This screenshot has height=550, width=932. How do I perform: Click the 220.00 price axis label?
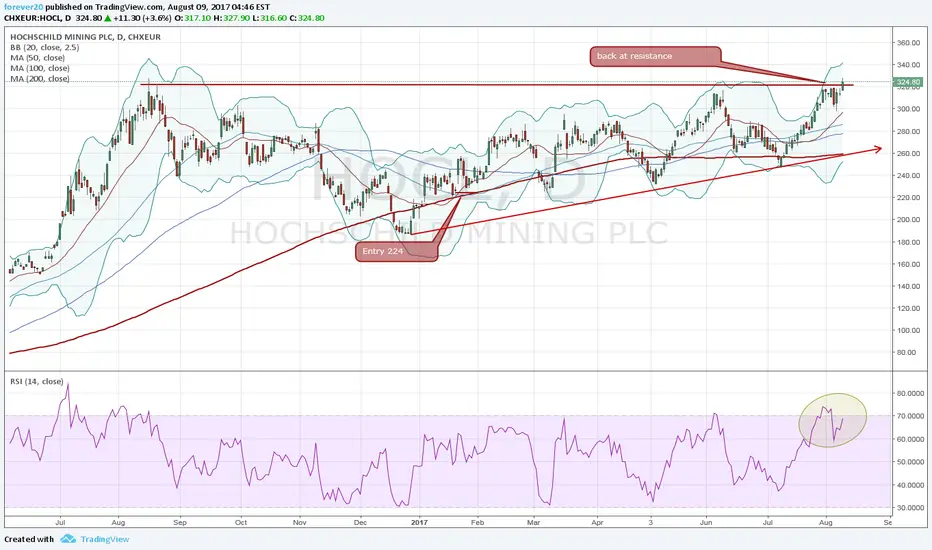909,197
